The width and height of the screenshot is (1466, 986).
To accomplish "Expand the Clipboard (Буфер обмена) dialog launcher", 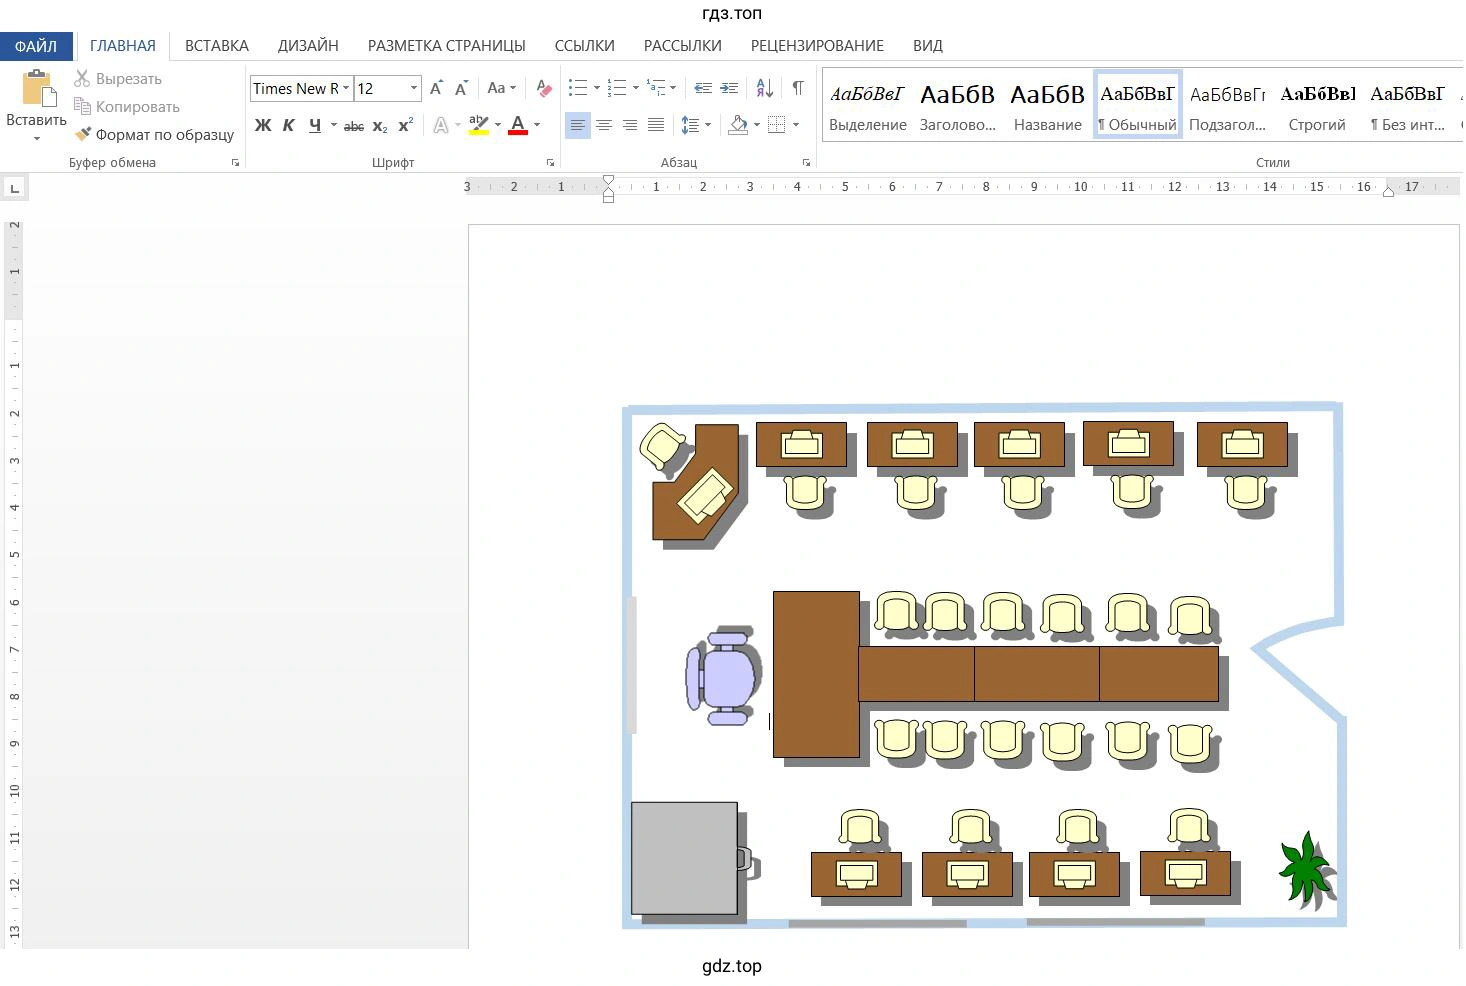I will 236,162.
